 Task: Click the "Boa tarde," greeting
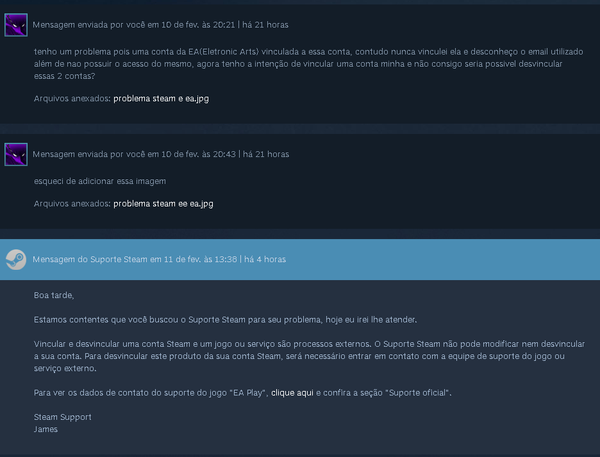click(x=54, y=295)
